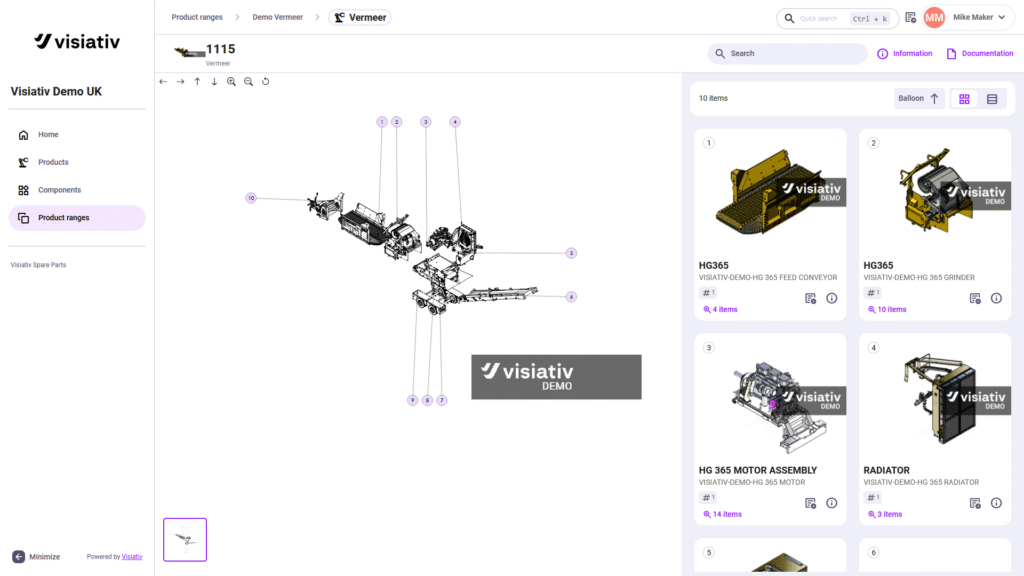Image resolution: width=1024 pixels, height=576 pixels.
Task: Select balloon 7 on the diagram
Action: pyautogui.click(x=442, y=400)
